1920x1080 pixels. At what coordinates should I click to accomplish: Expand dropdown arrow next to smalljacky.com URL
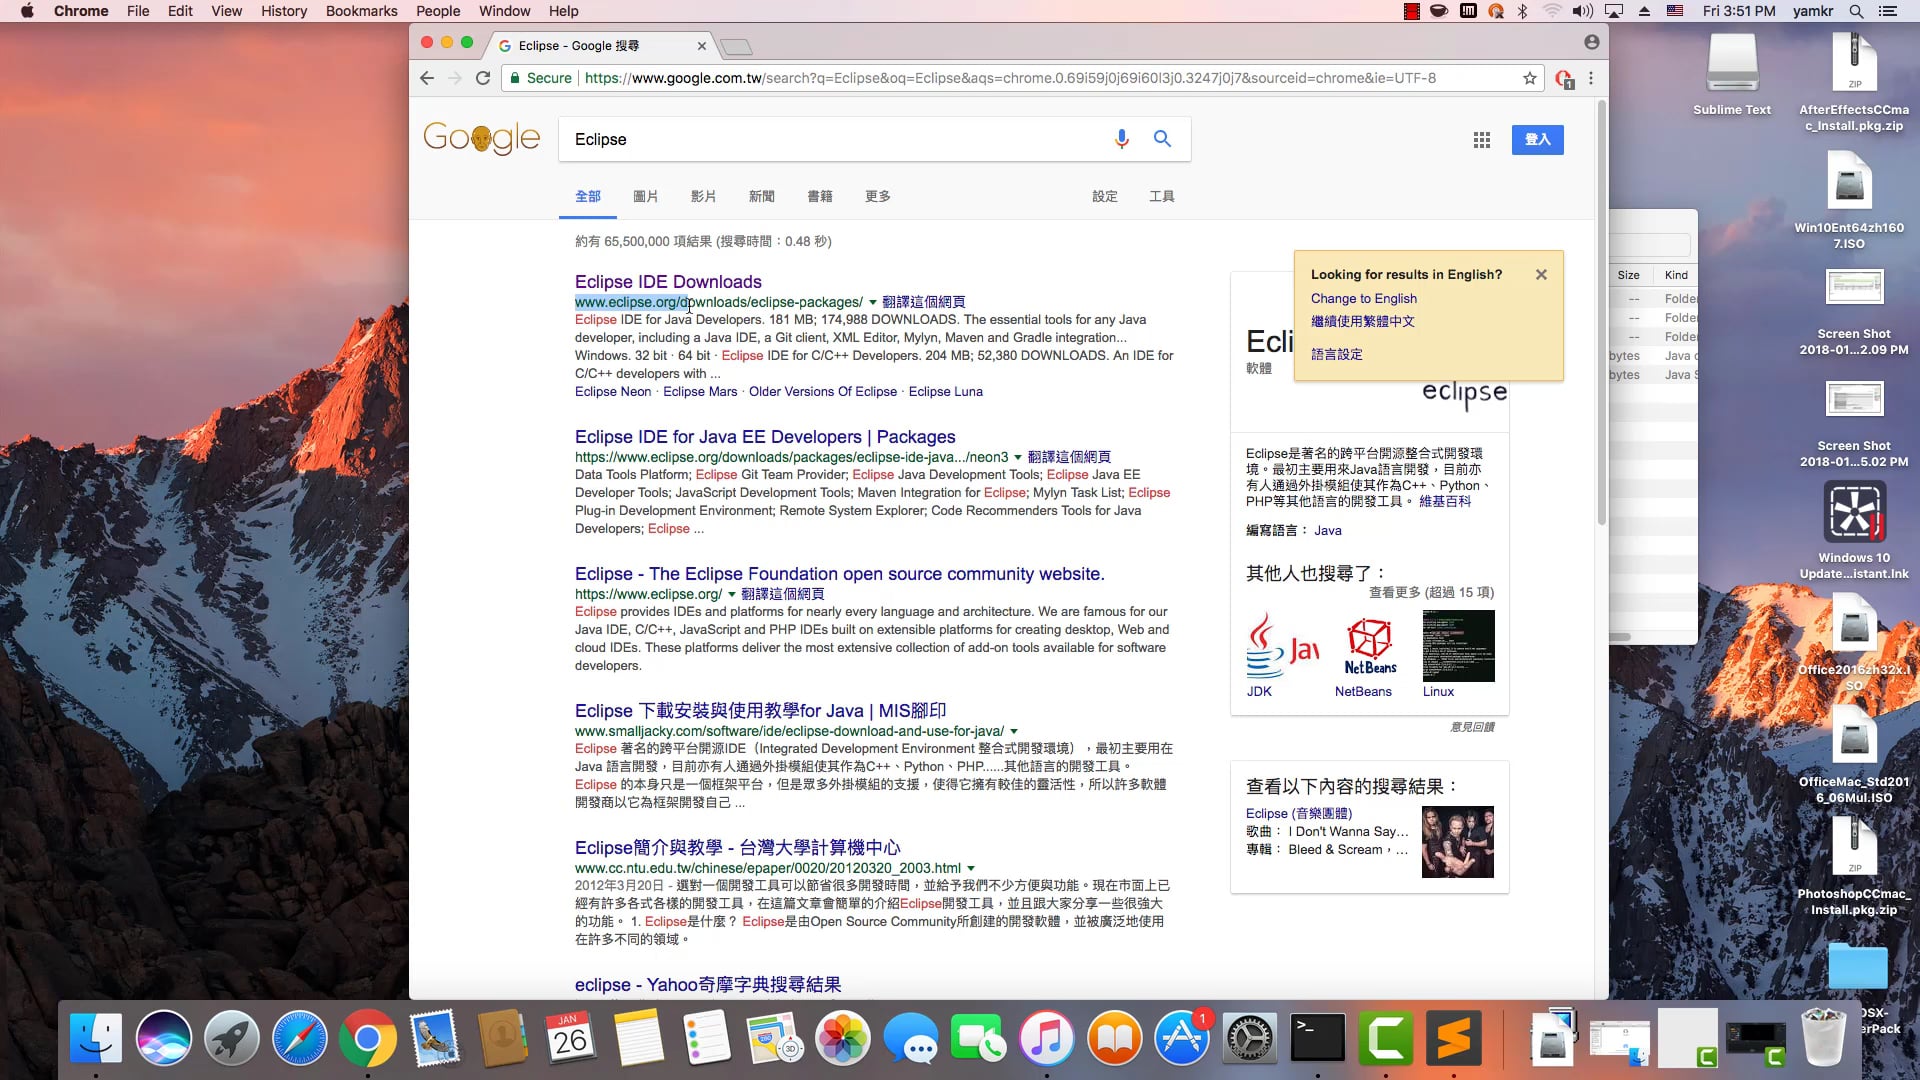[x=1014, y=731]
